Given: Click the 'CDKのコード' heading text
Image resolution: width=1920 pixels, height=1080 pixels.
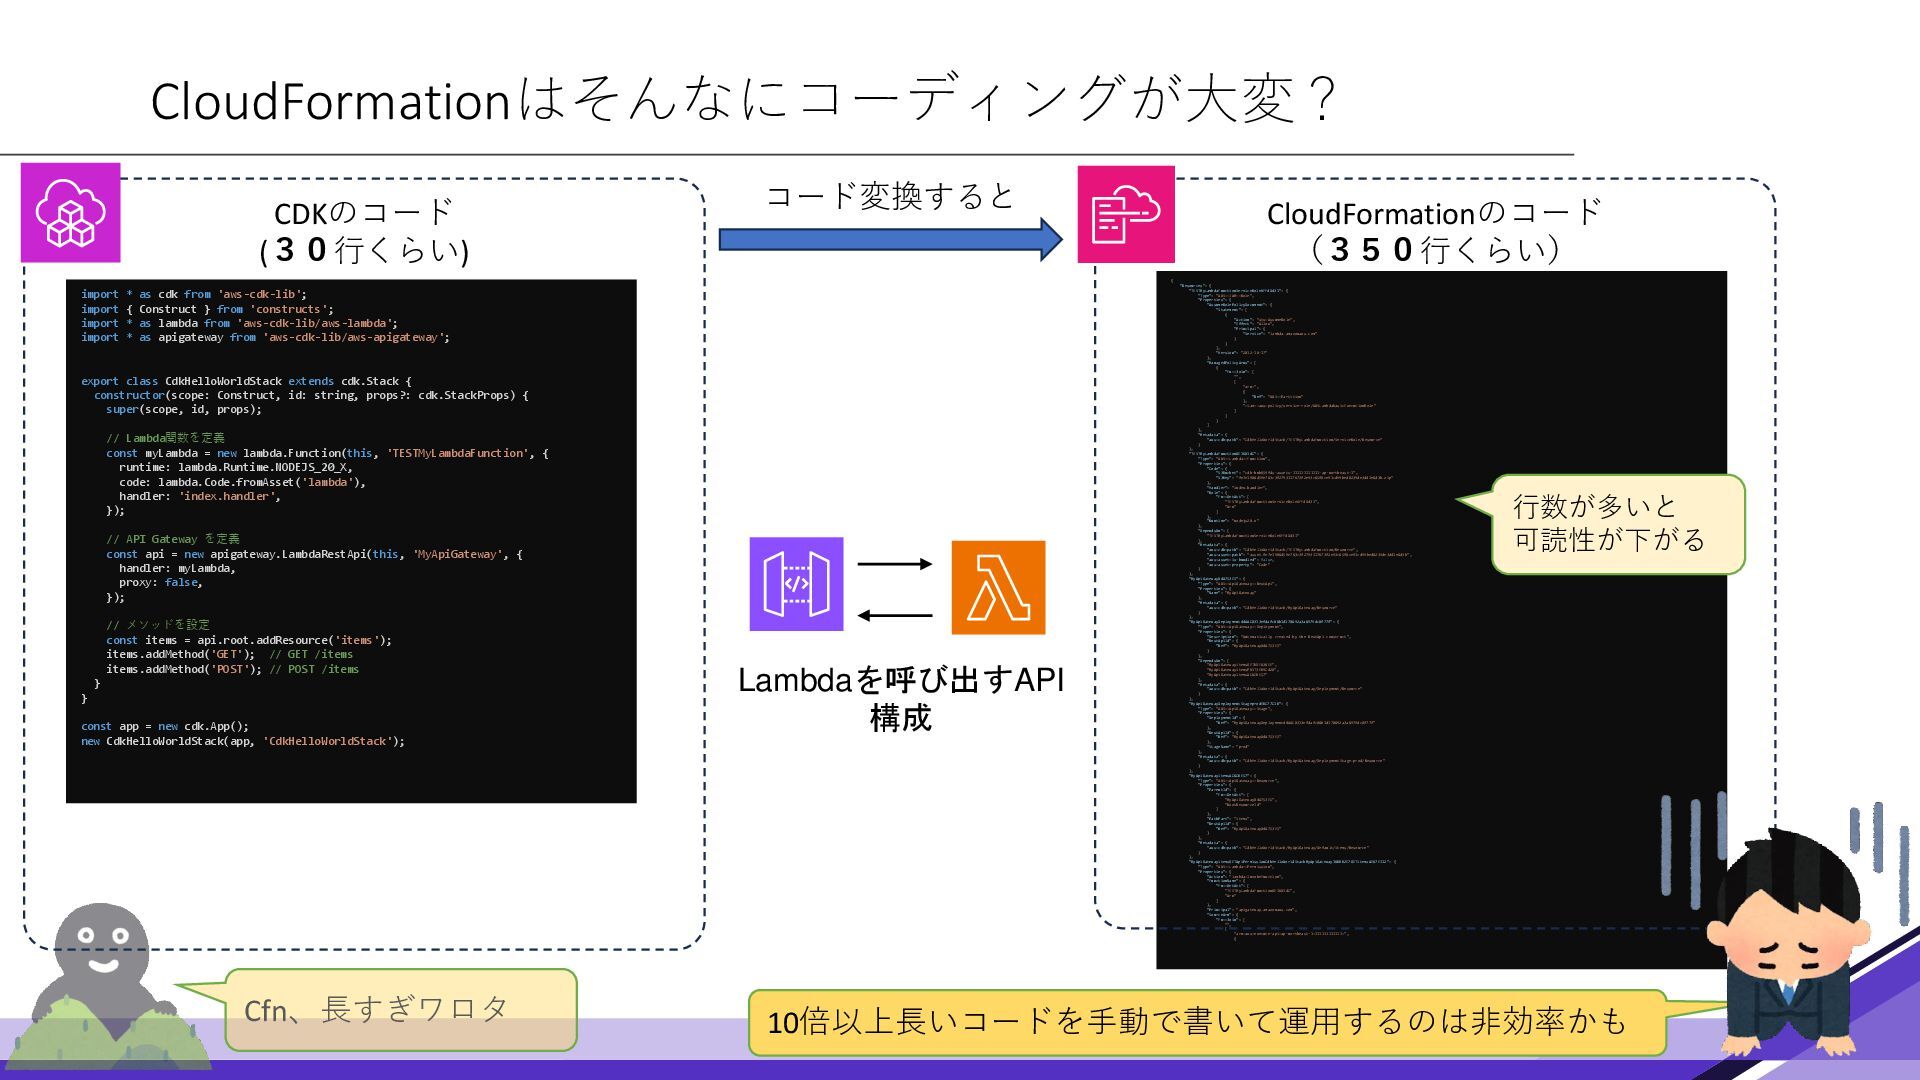Looking at the screenshot, I should (364, 213).
